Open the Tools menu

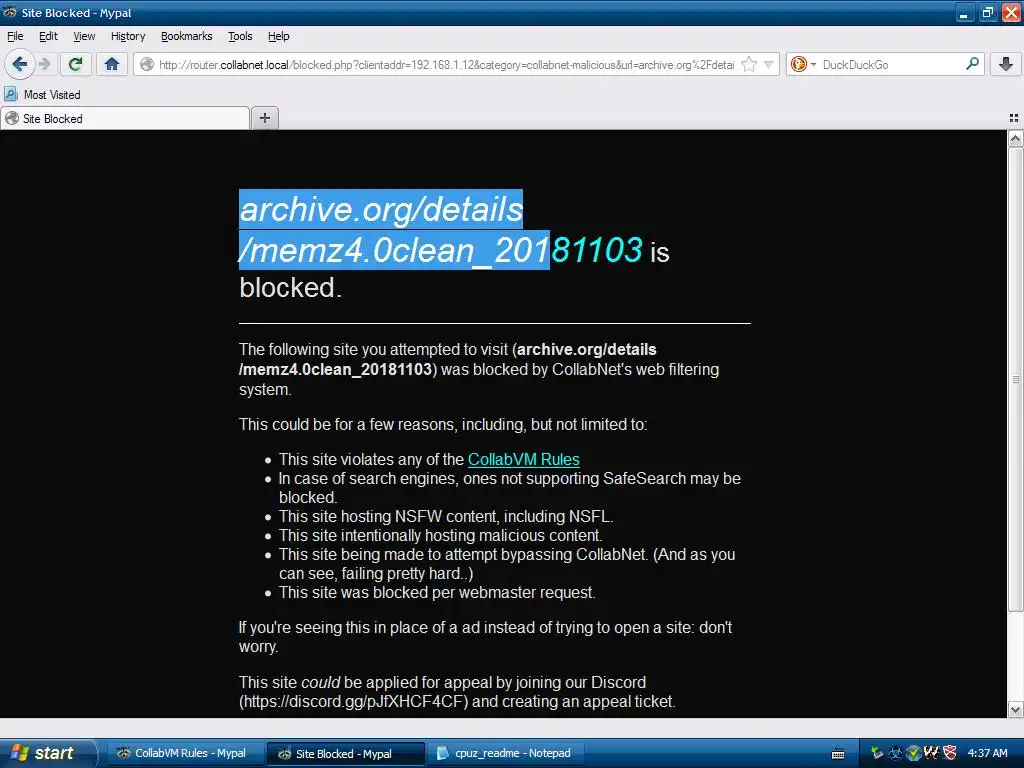click(240, 36)
